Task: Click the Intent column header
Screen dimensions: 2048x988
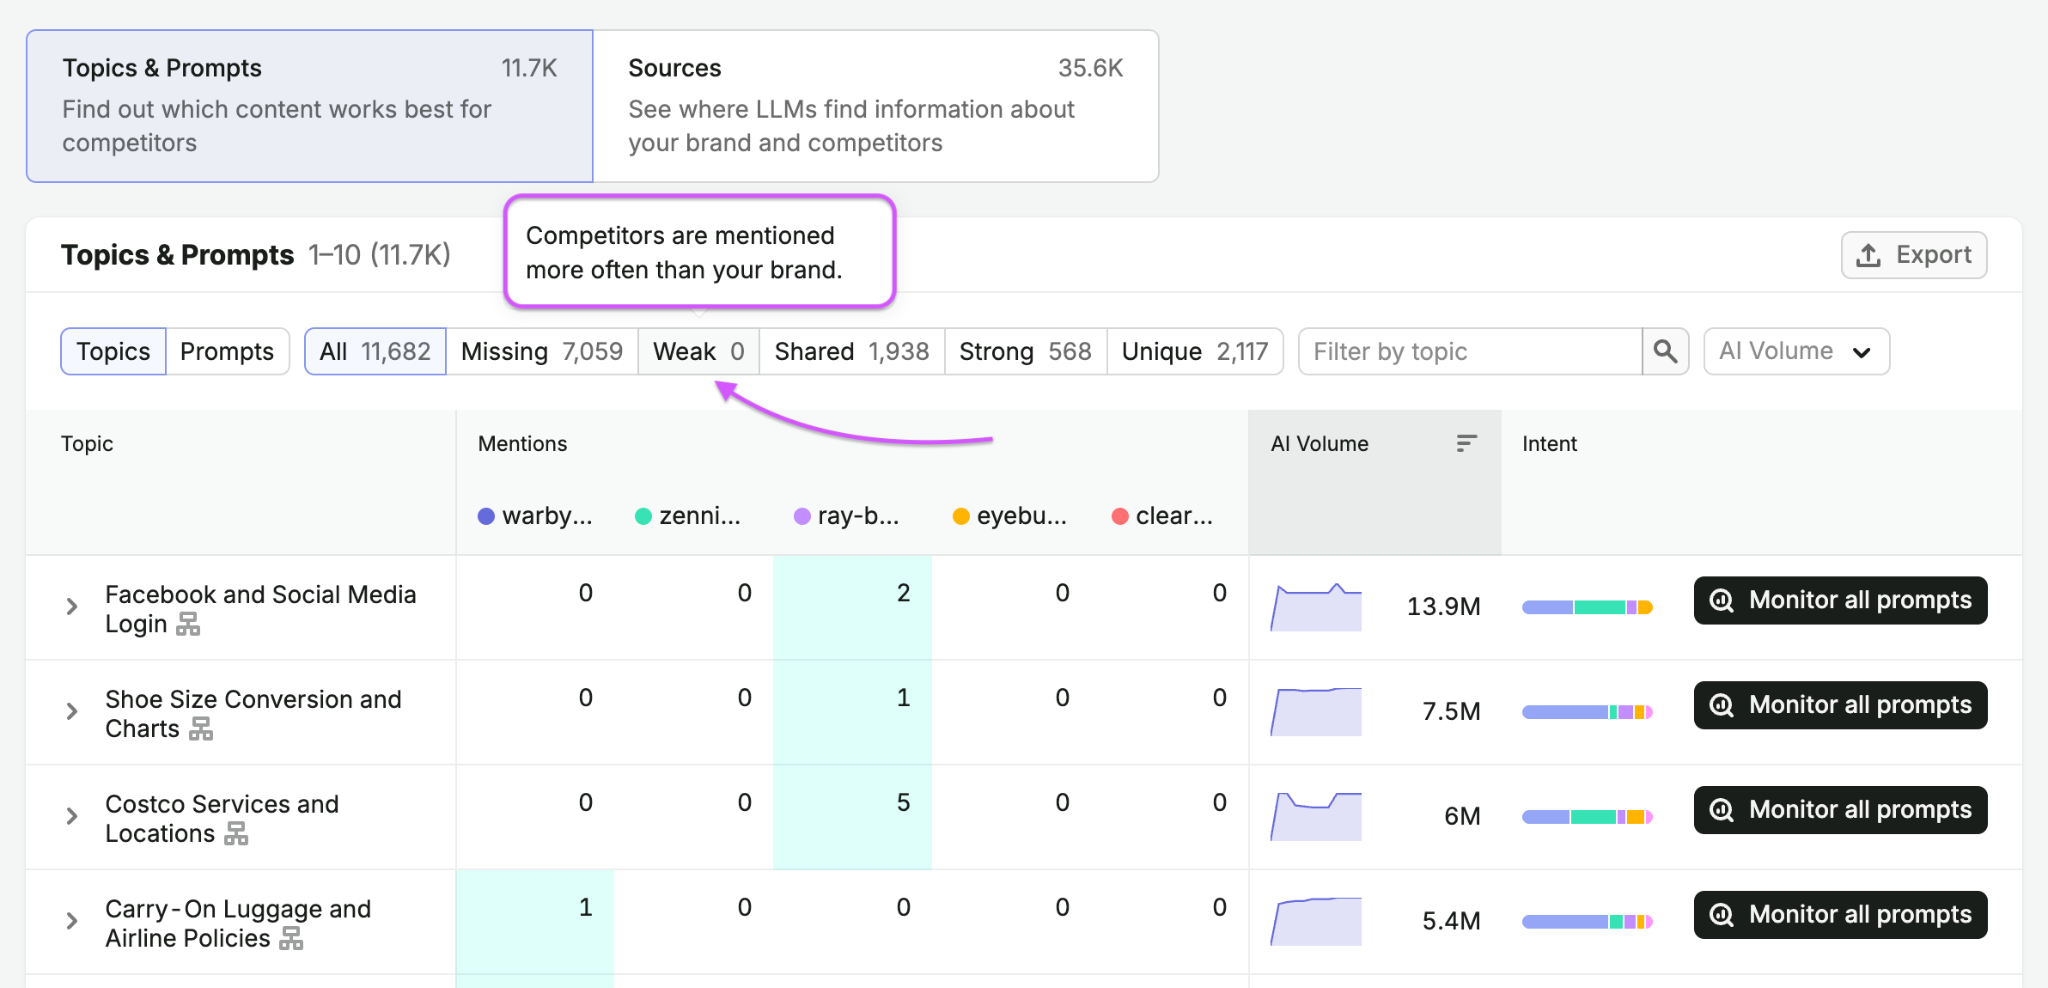Action: 1549,443
